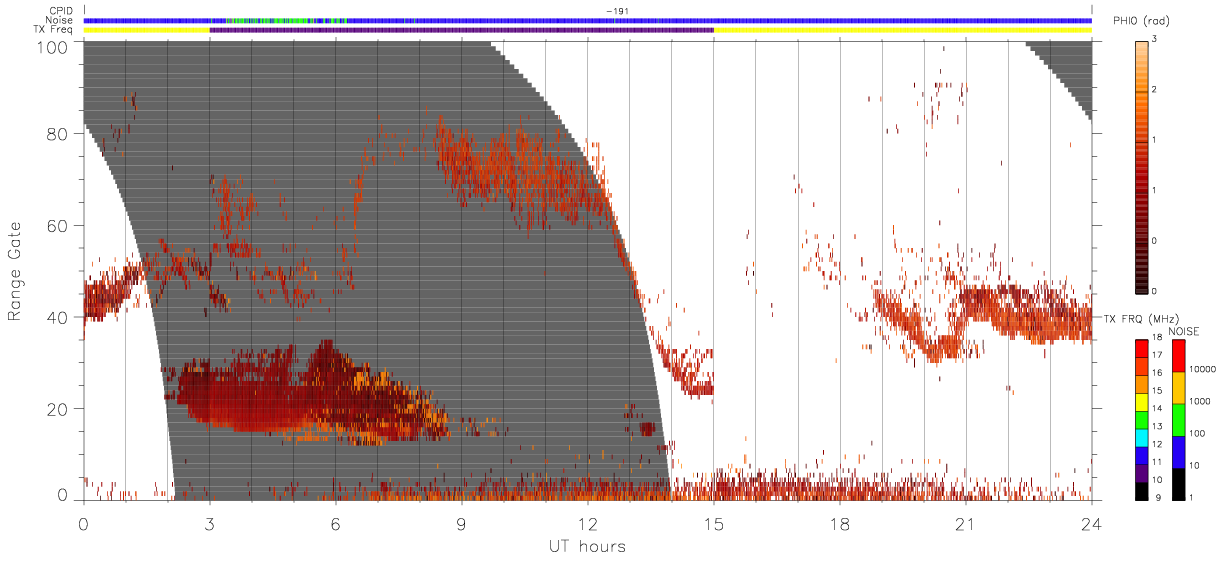This screenshot has height=567, width=1228.
Task: Click the "20" tick on Range Gate axis
Action: point(58,408)
